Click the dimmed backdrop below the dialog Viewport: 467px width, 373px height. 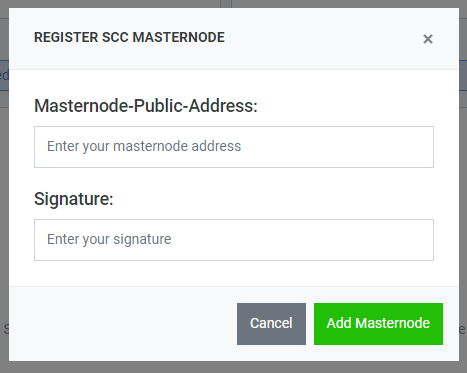pyautogui.click(x=233, y=367)
